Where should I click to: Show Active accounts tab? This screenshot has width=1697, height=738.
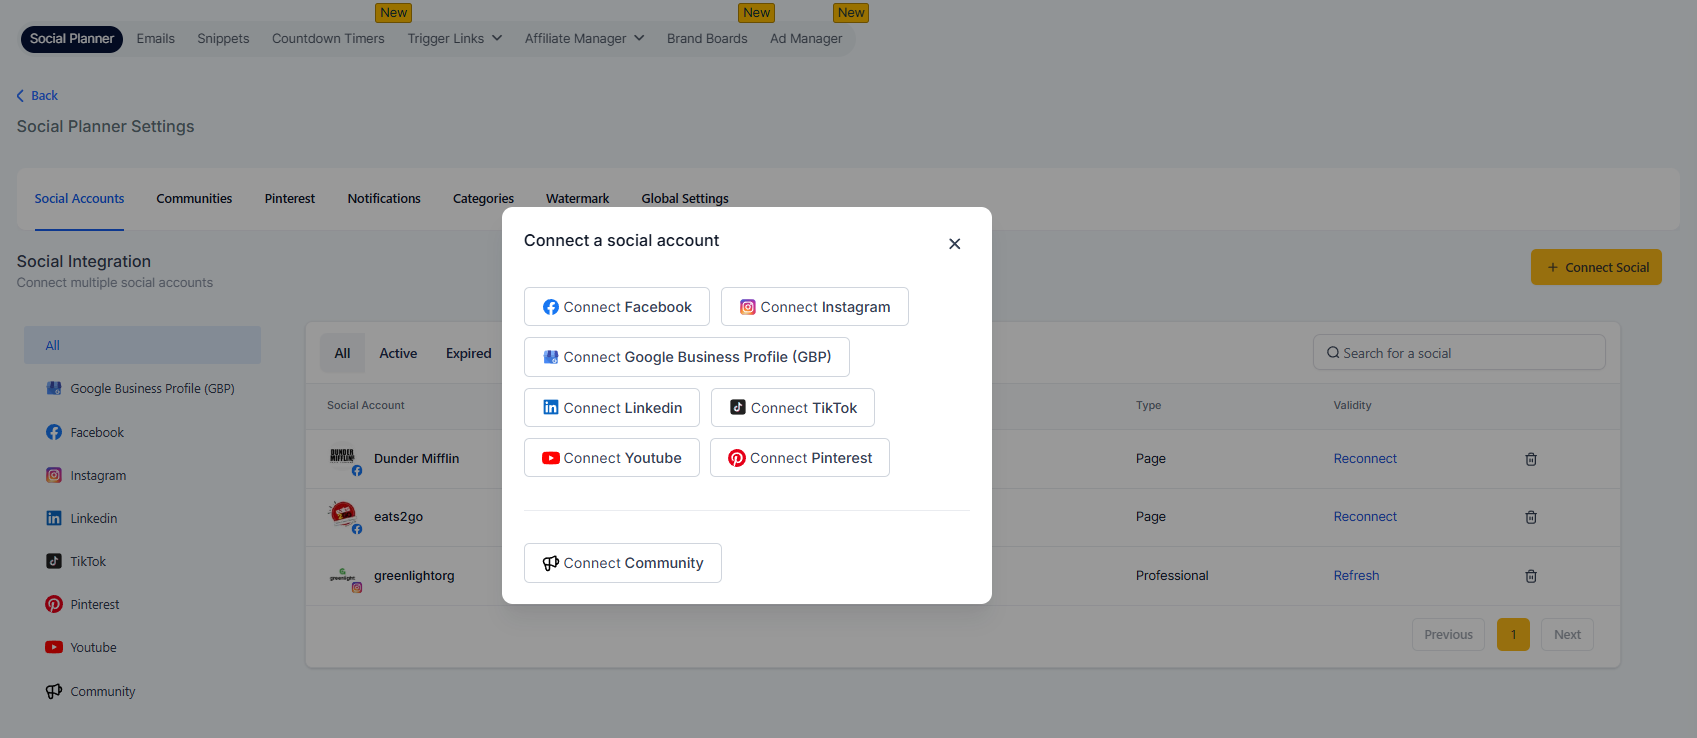click(x=398, y=353)
